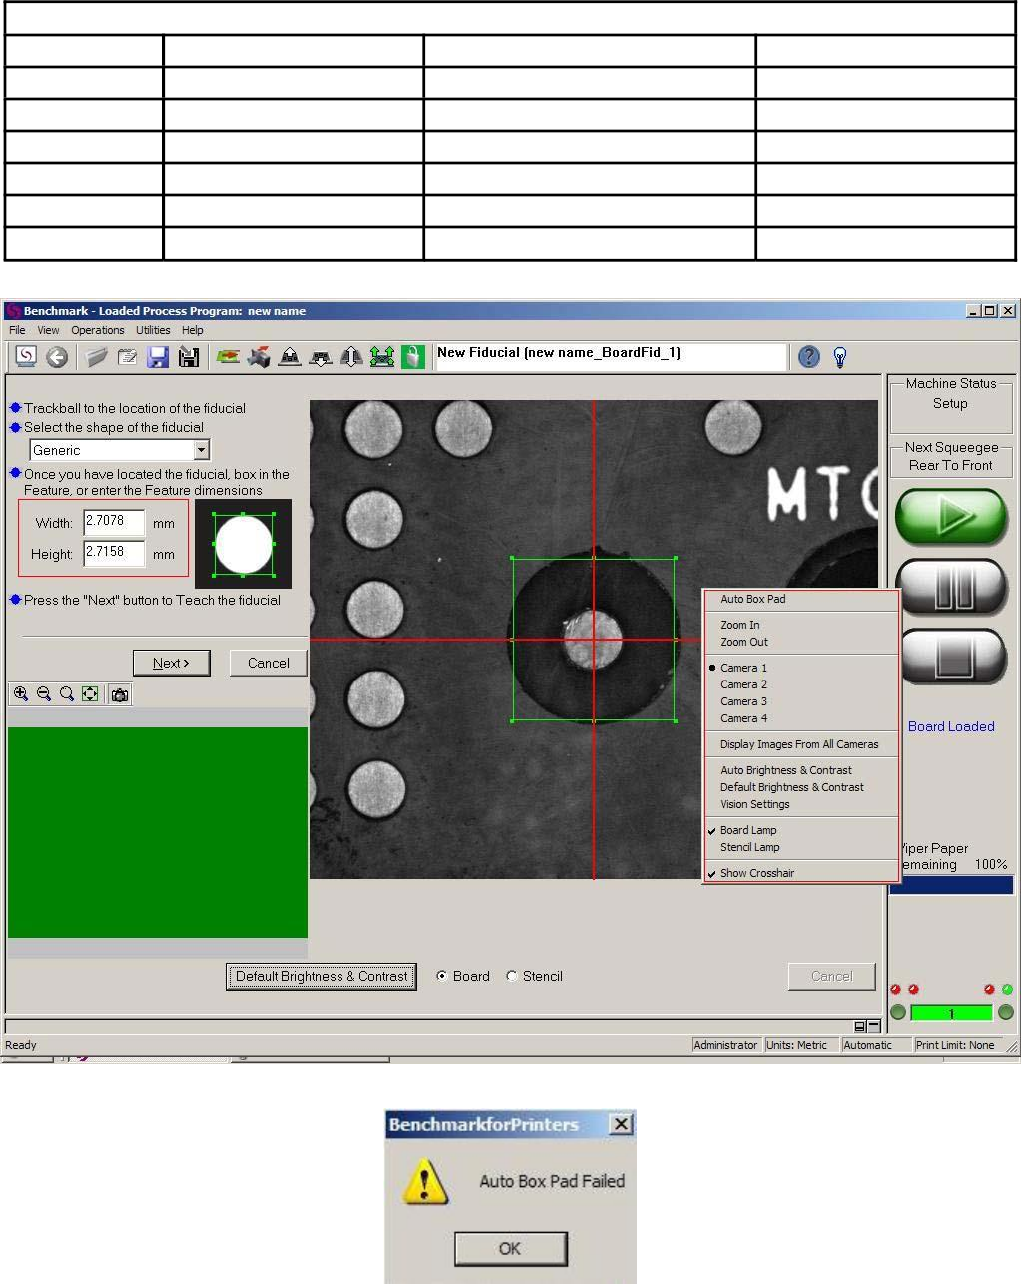This screenshot has height=1284, width=1021.
Task: Expand the Generic fiducial shape dropdown
Action: (x=201, y=451)
